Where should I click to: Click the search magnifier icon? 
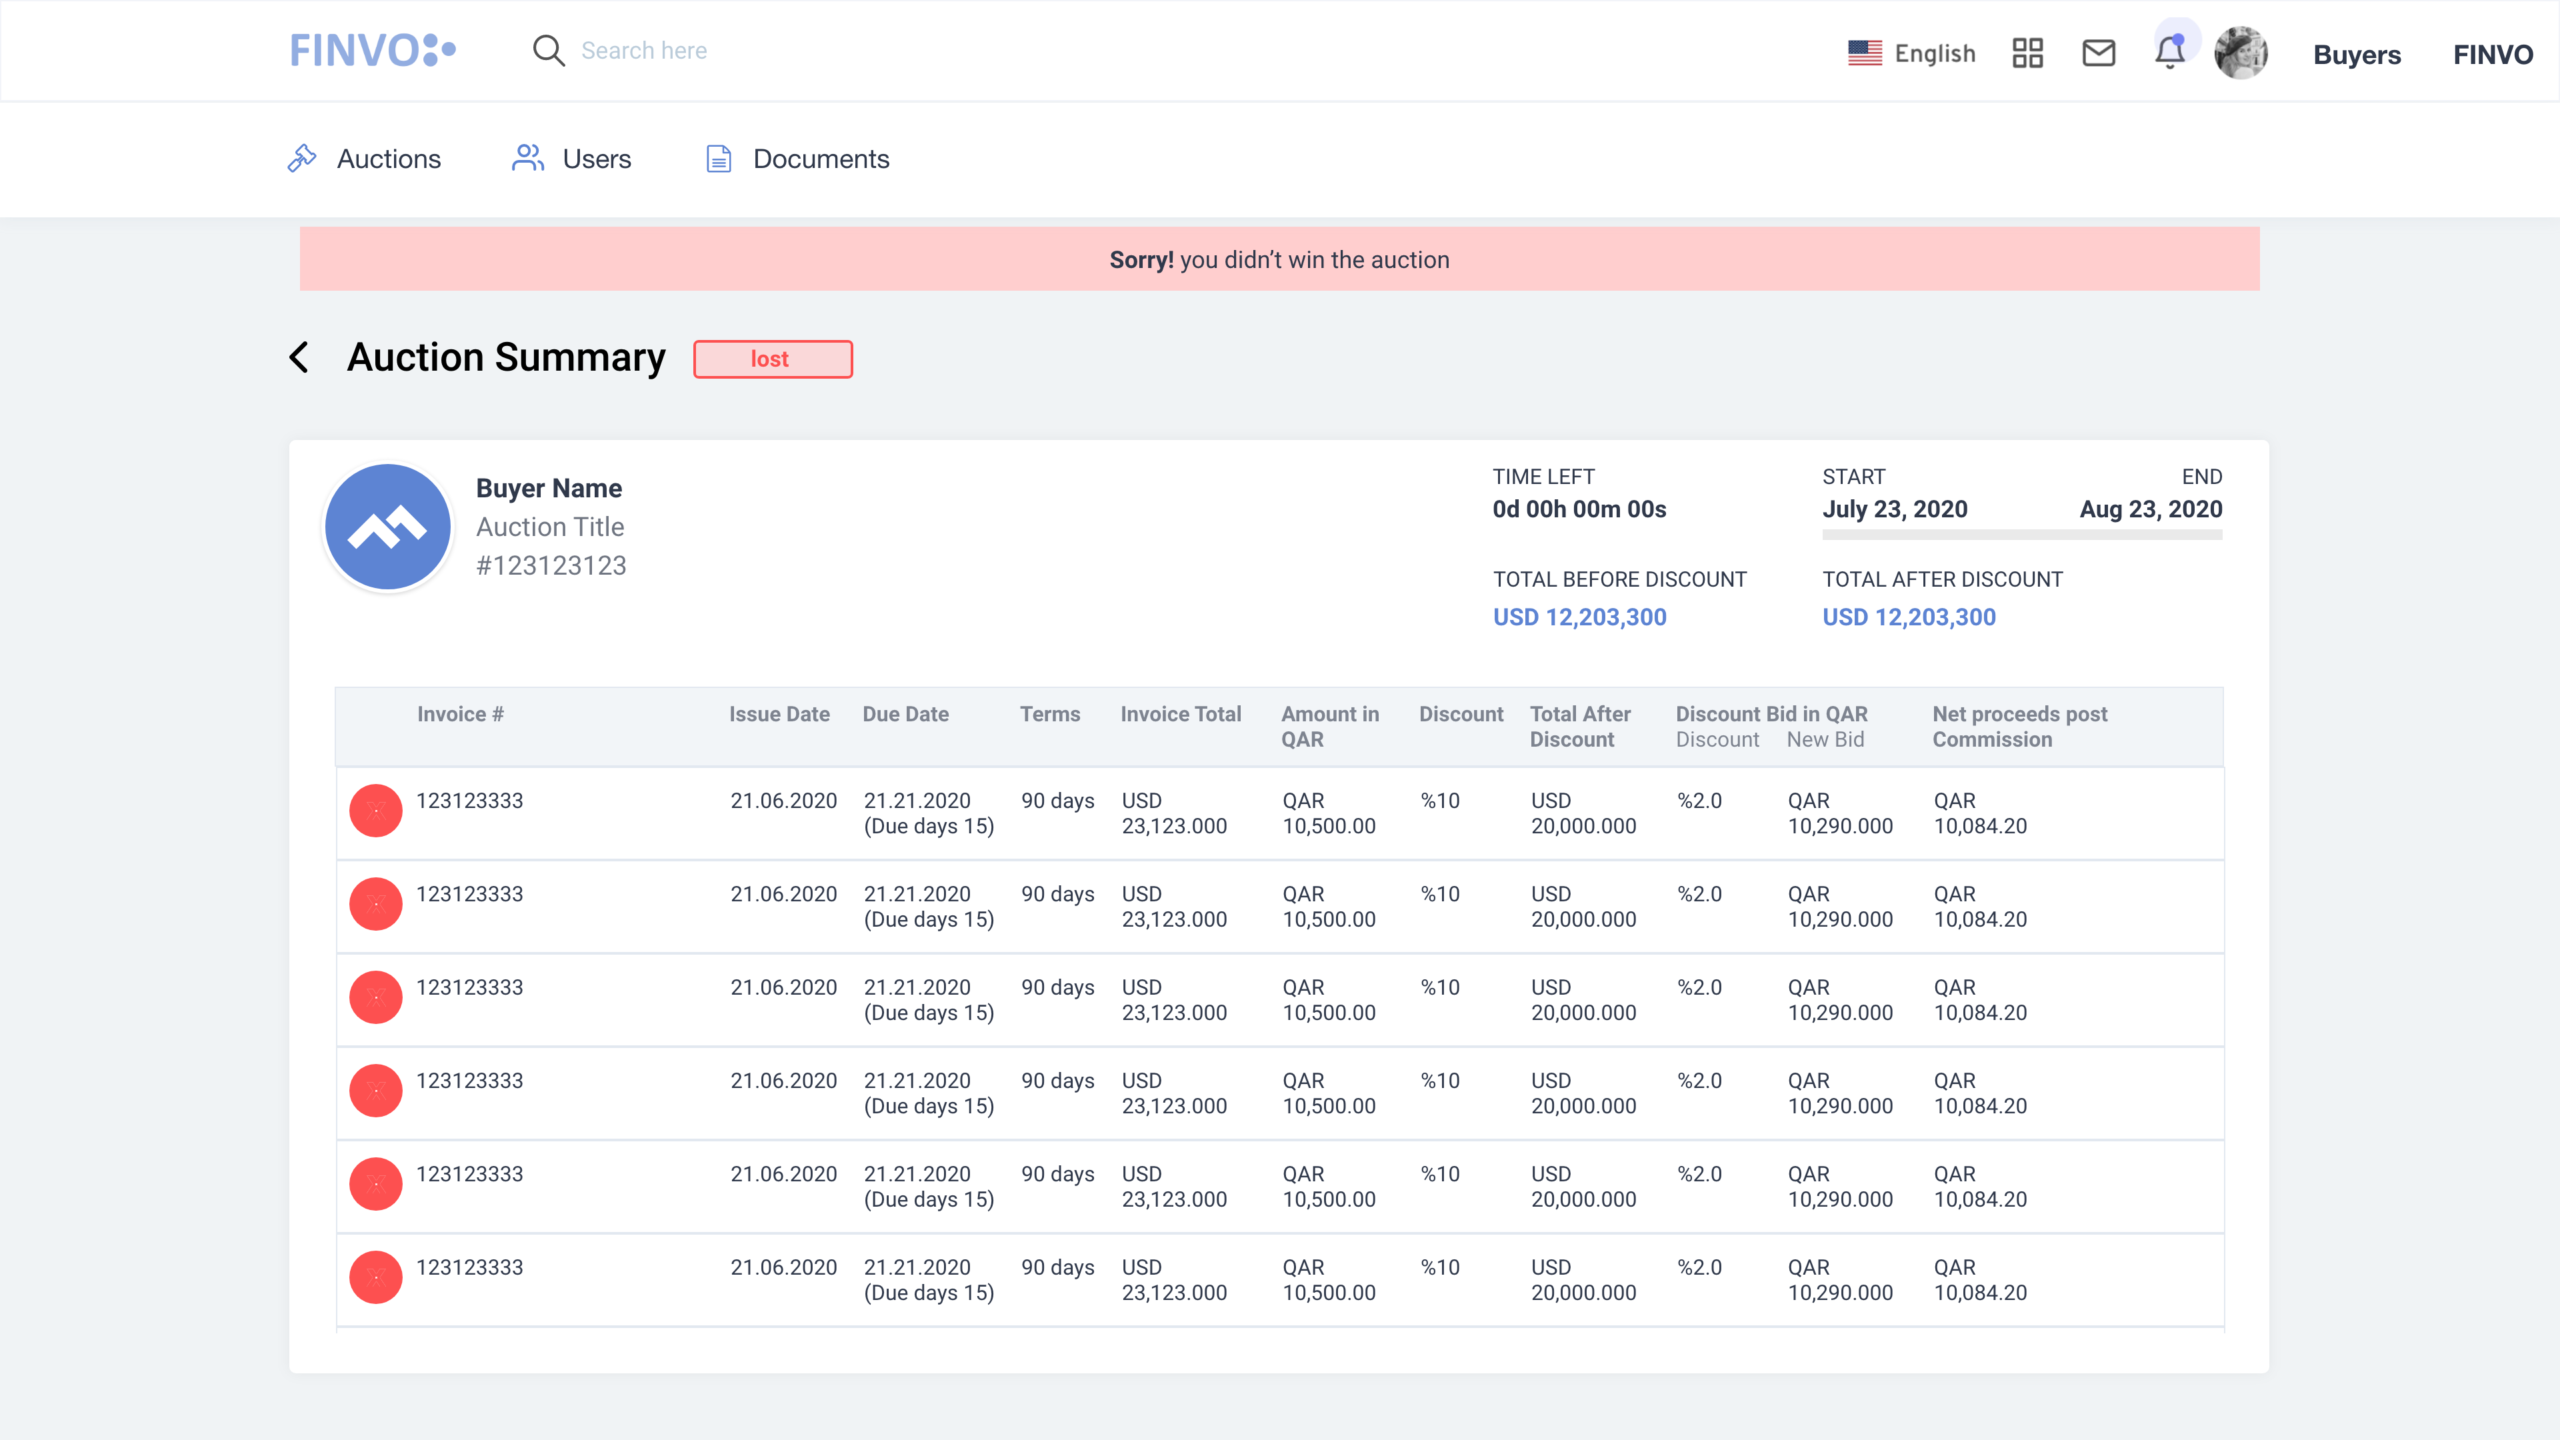click(549, 50)
